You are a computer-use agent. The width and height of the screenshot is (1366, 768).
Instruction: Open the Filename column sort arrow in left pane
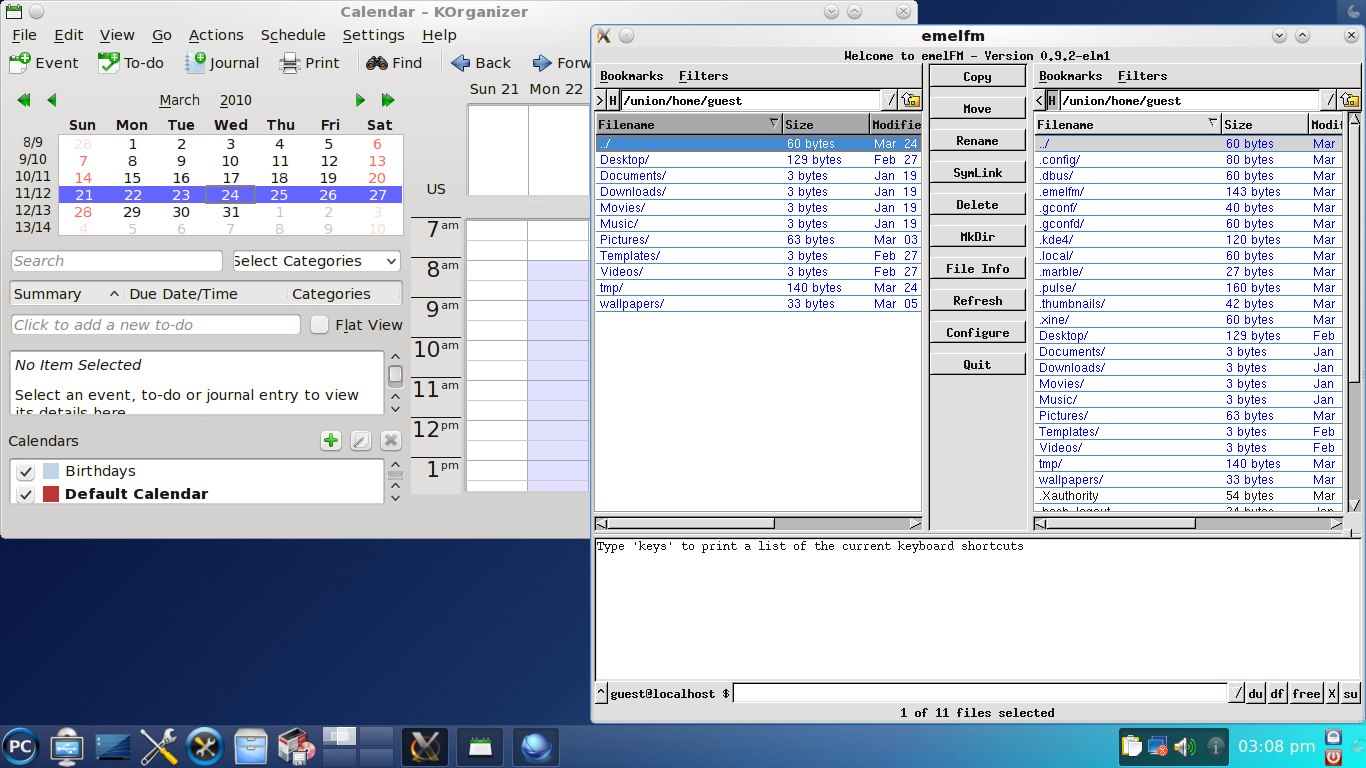(773, 124)
